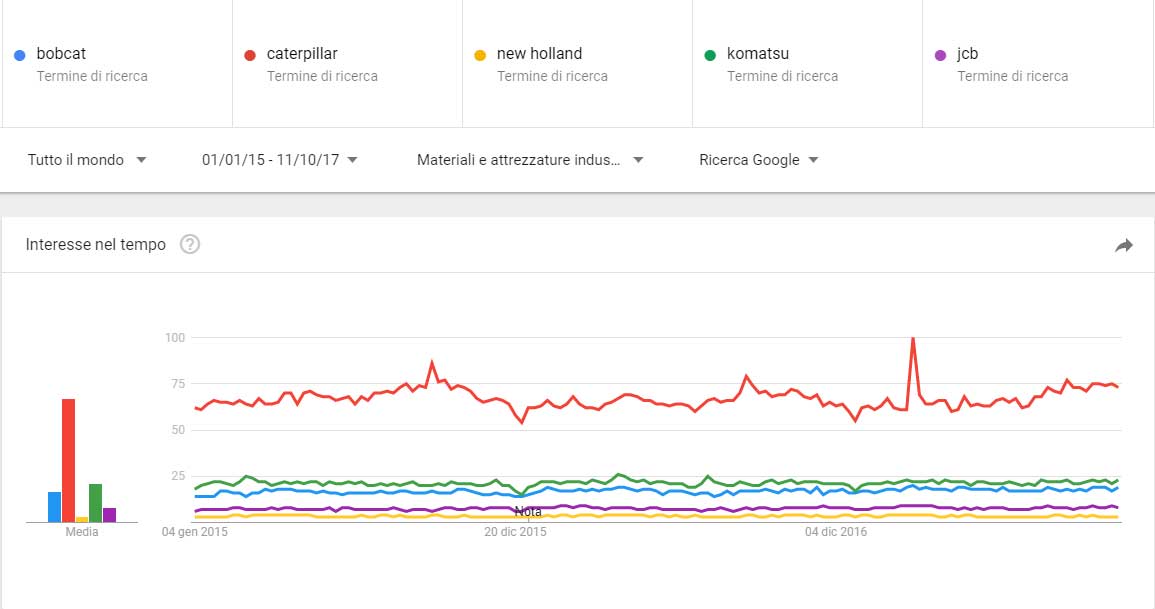Edit the caterpillar search term
Screen dimensions: 1155x609
coord(348,64)
